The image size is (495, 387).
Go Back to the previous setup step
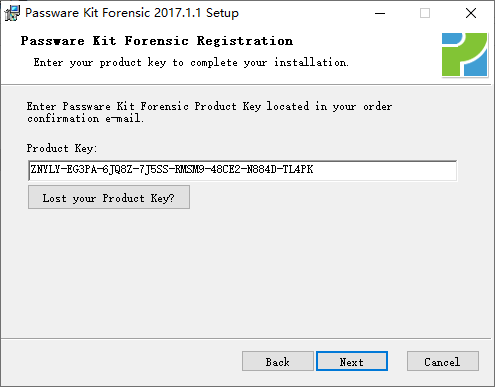click(x=278, y=361)
